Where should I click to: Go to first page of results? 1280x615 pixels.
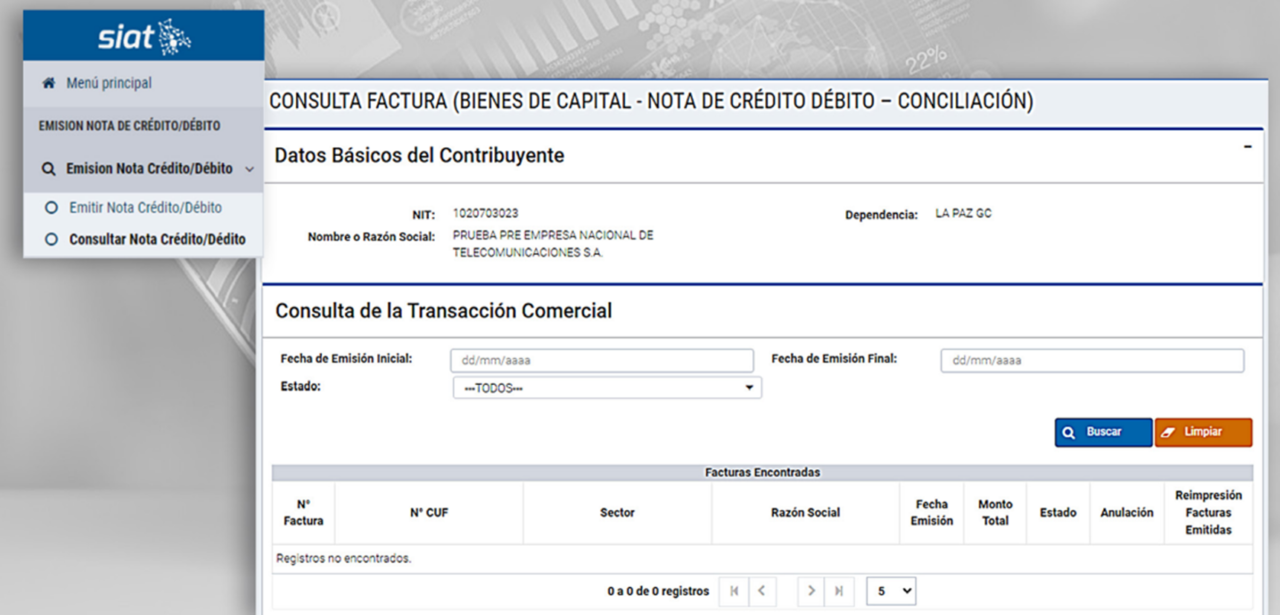734,591
